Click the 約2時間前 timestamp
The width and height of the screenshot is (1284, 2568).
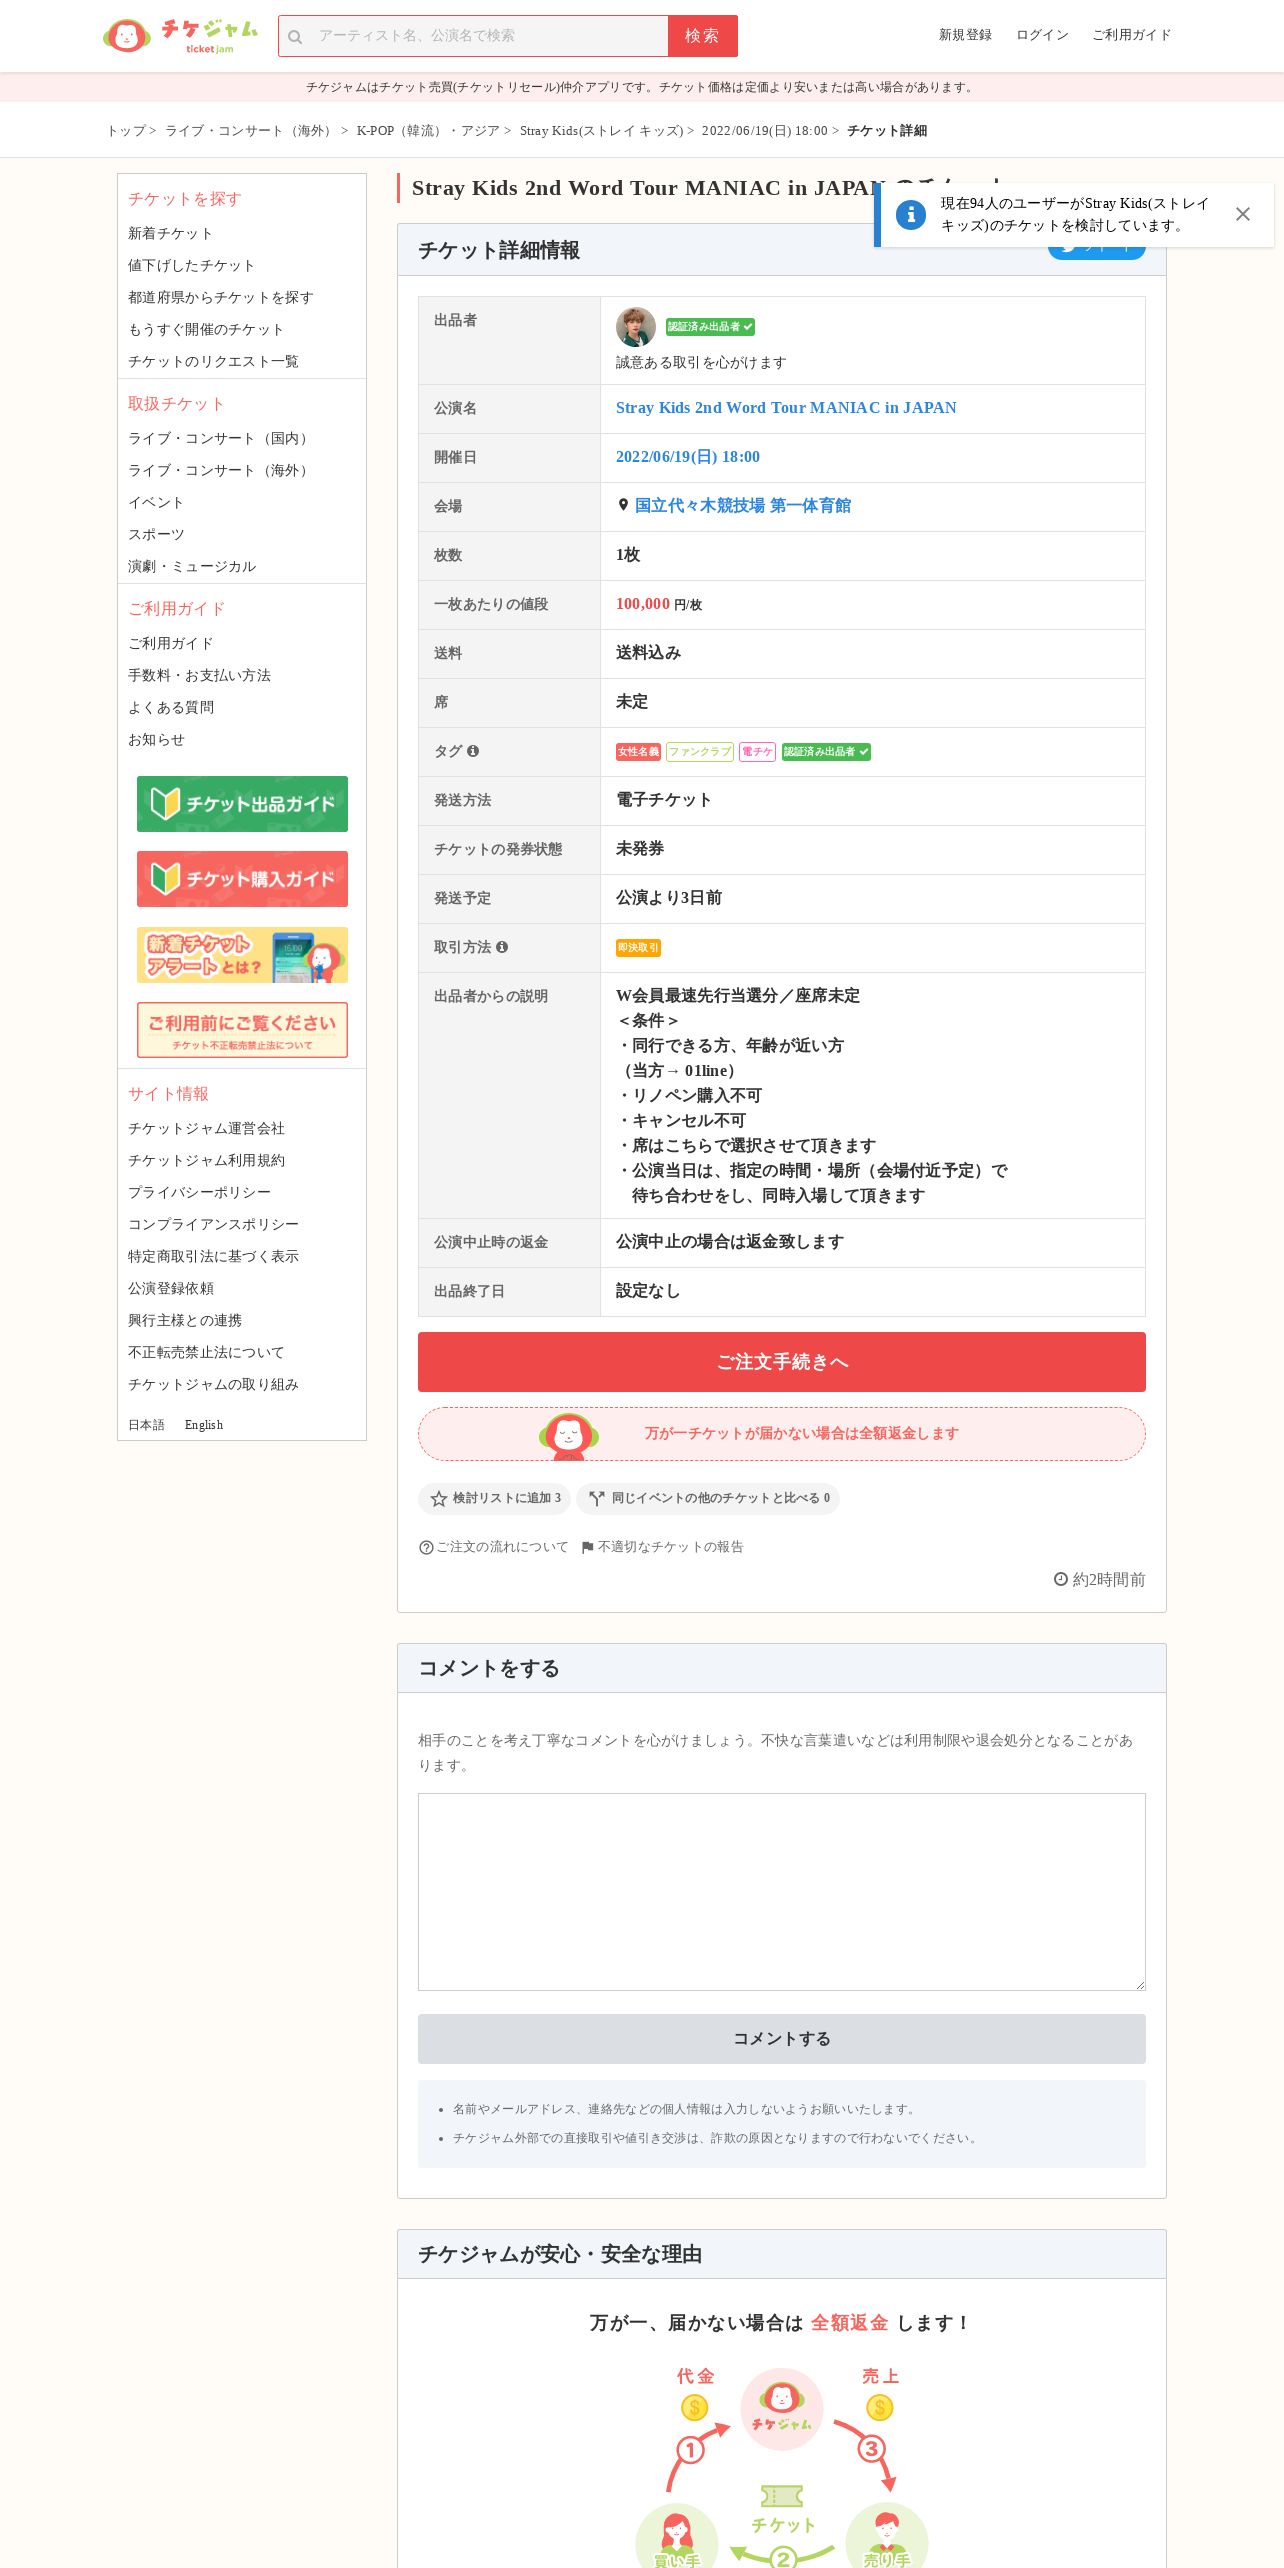tap(1100, 1580)
